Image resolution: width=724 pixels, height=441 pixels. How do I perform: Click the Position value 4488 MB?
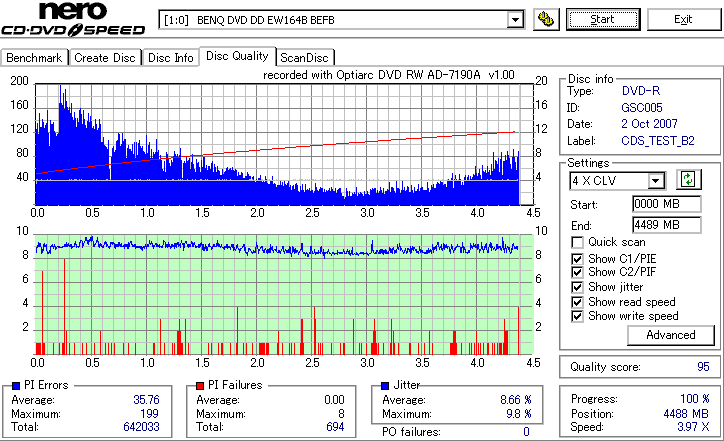point(686,414)
